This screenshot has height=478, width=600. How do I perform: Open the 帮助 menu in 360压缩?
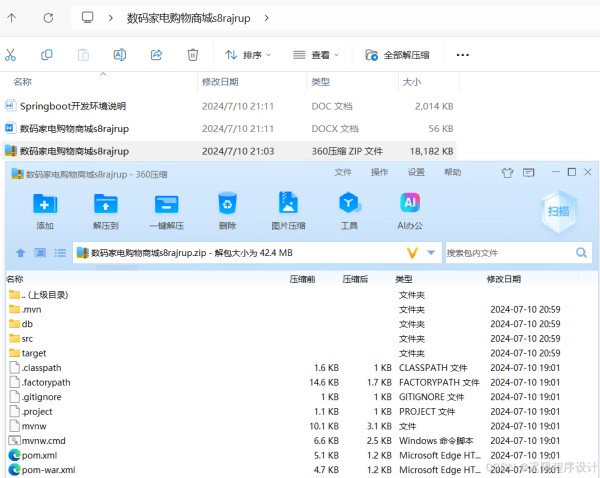tap(452, 172)
